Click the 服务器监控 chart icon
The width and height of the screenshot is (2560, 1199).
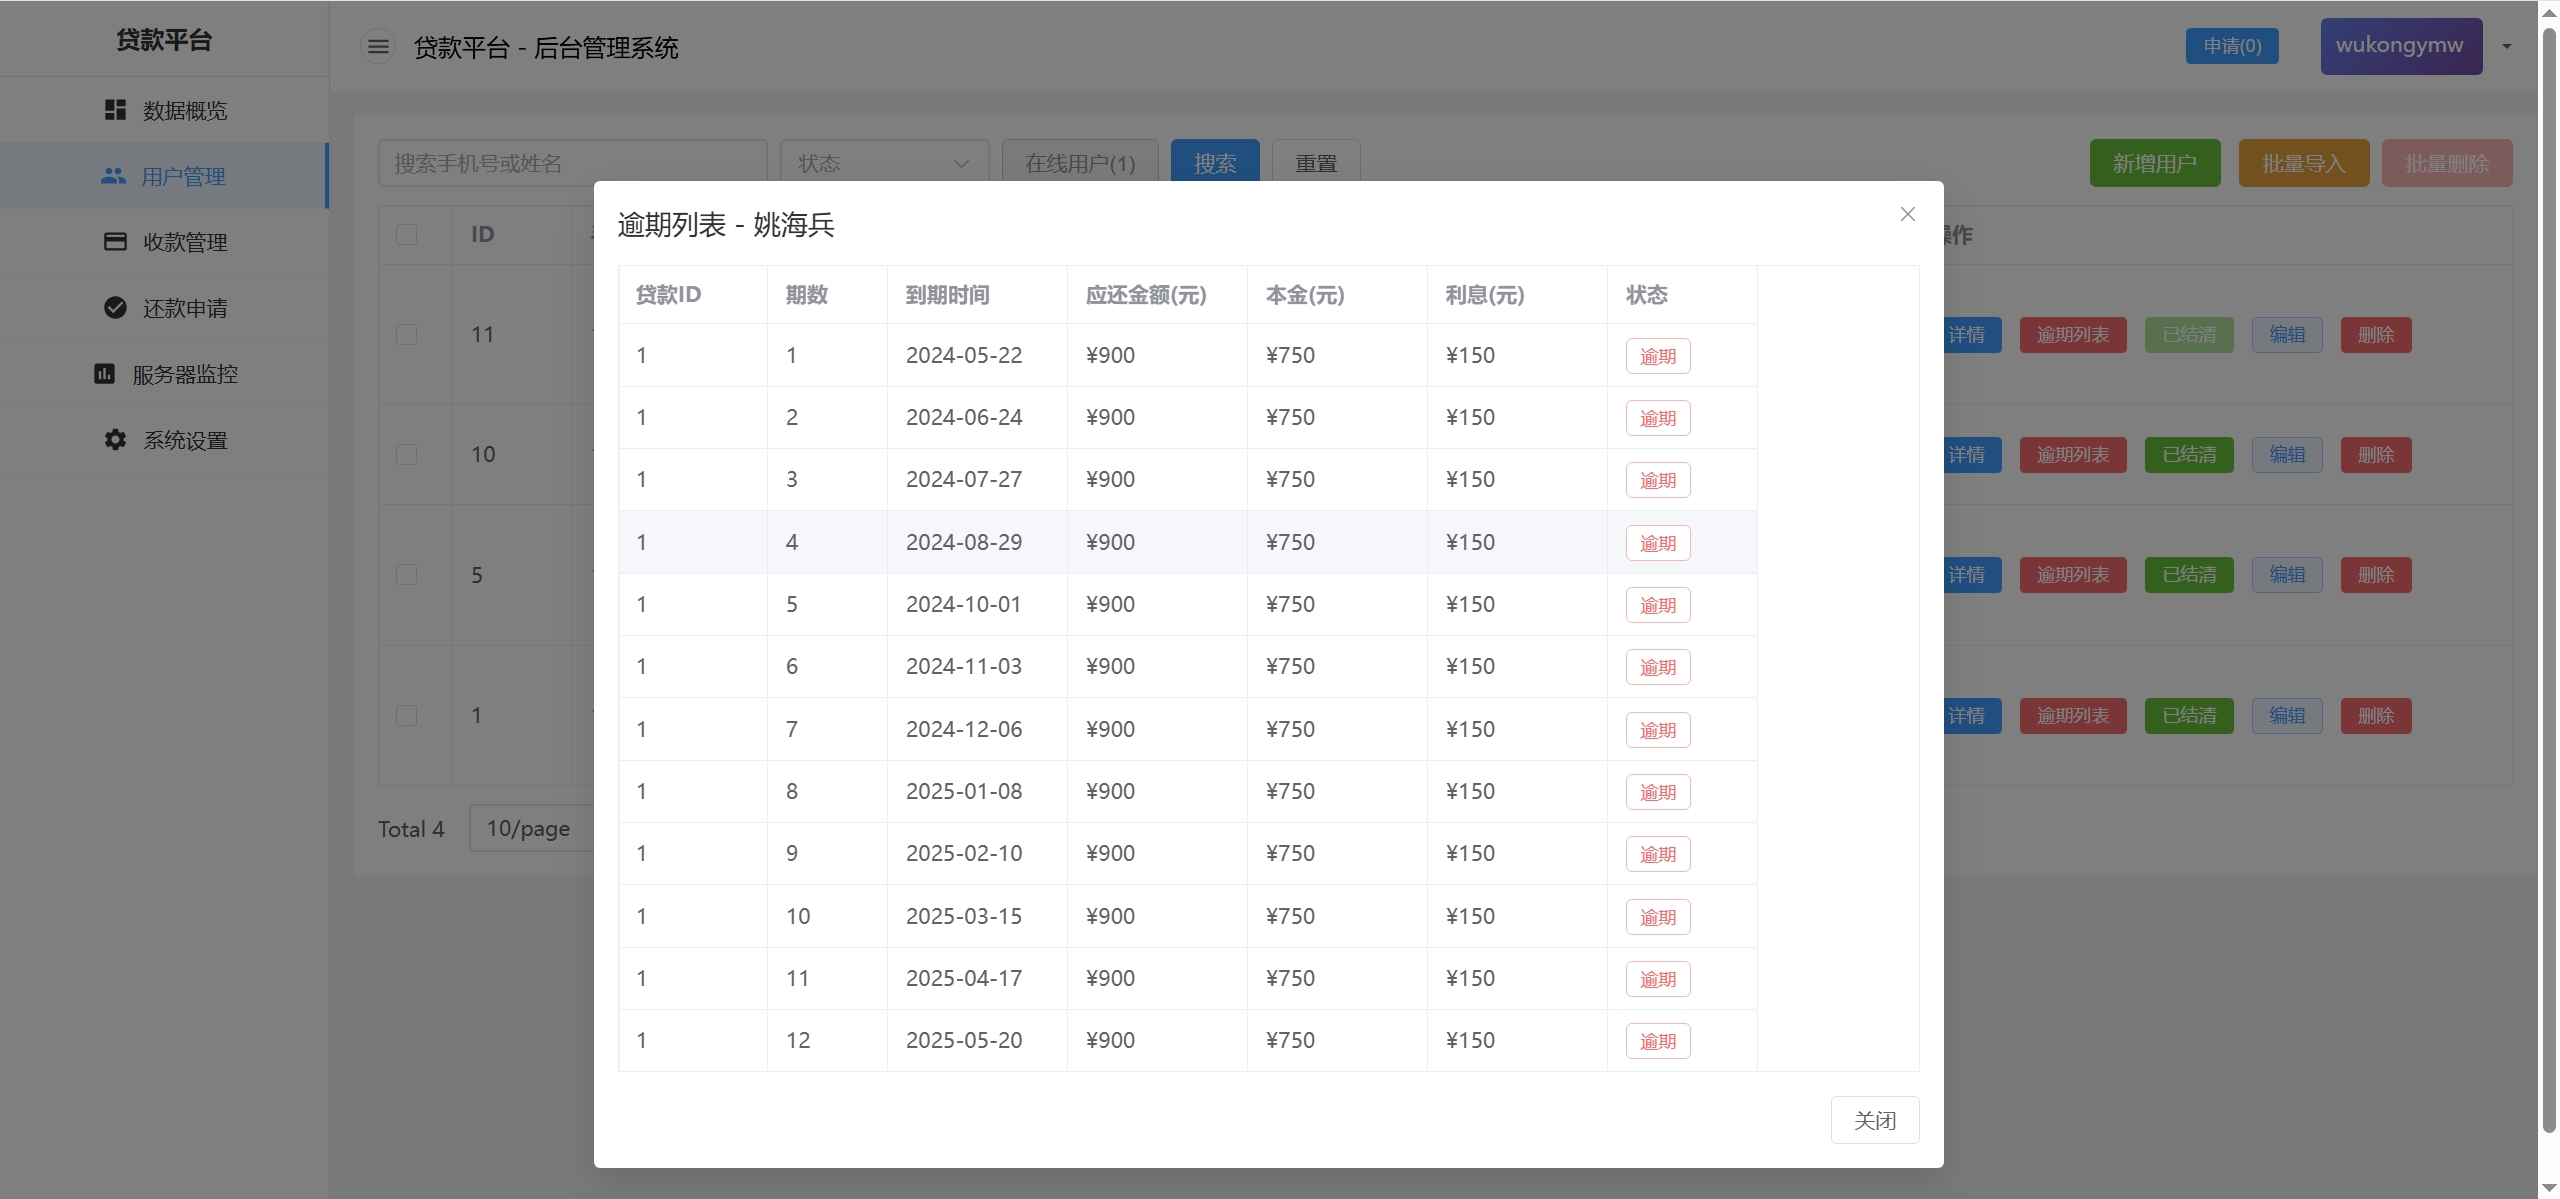click(104, 374)
